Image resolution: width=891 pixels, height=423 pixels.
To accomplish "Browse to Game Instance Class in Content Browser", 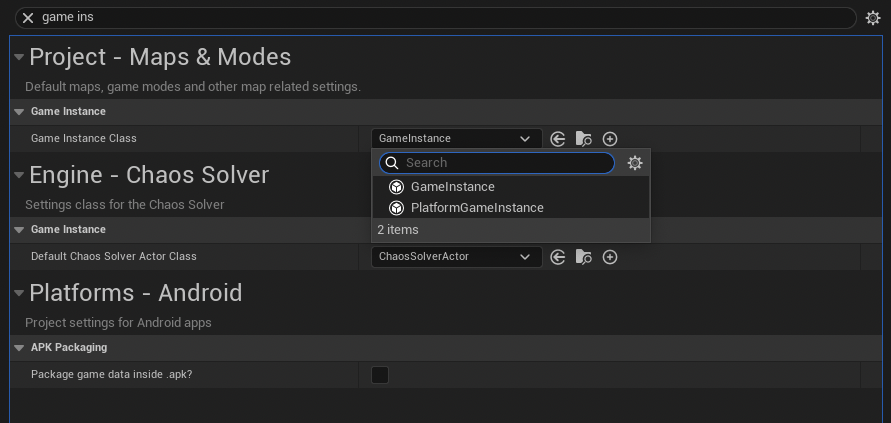I will pos(584,139).
